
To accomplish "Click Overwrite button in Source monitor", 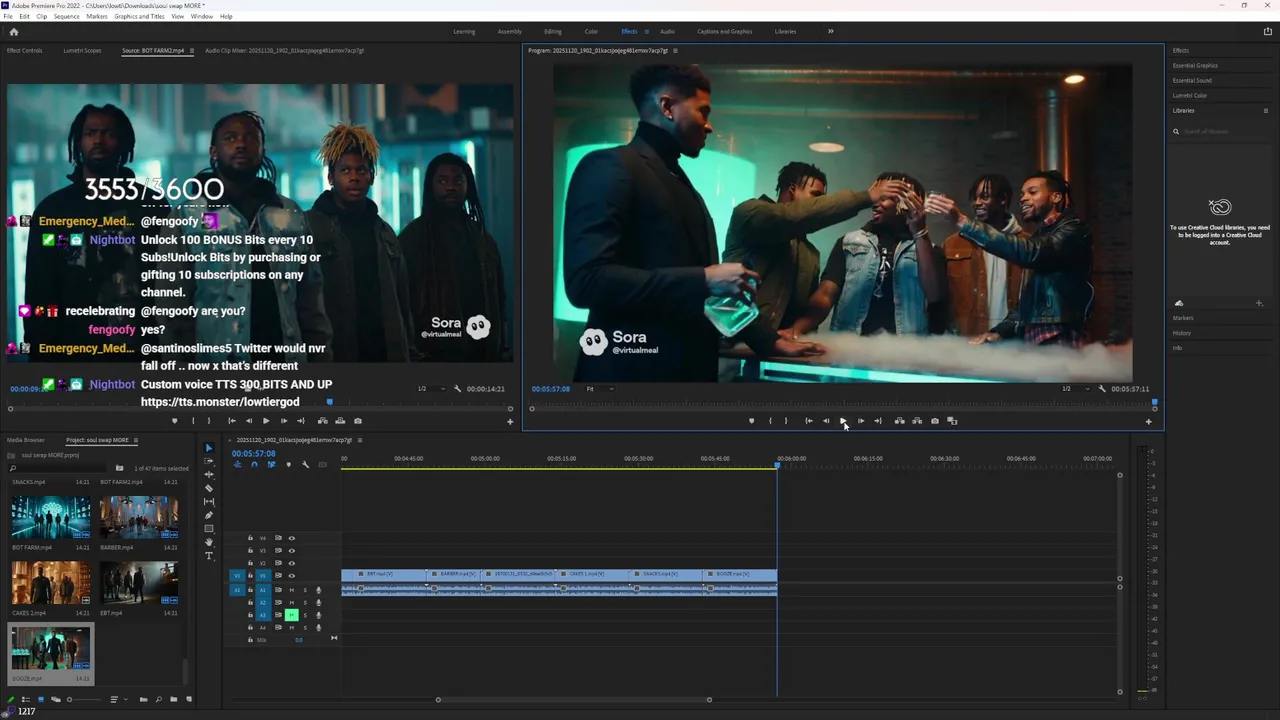I will coord(340,421).
